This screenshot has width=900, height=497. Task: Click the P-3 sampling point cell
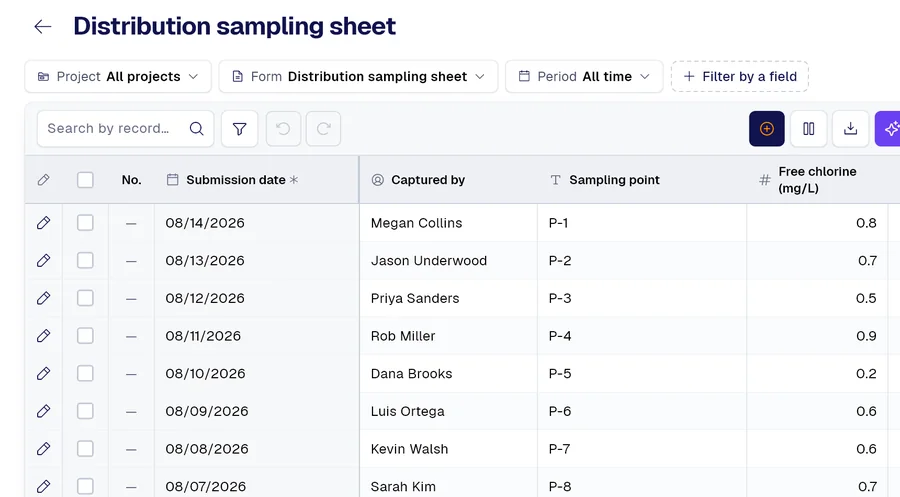[642, 298]
